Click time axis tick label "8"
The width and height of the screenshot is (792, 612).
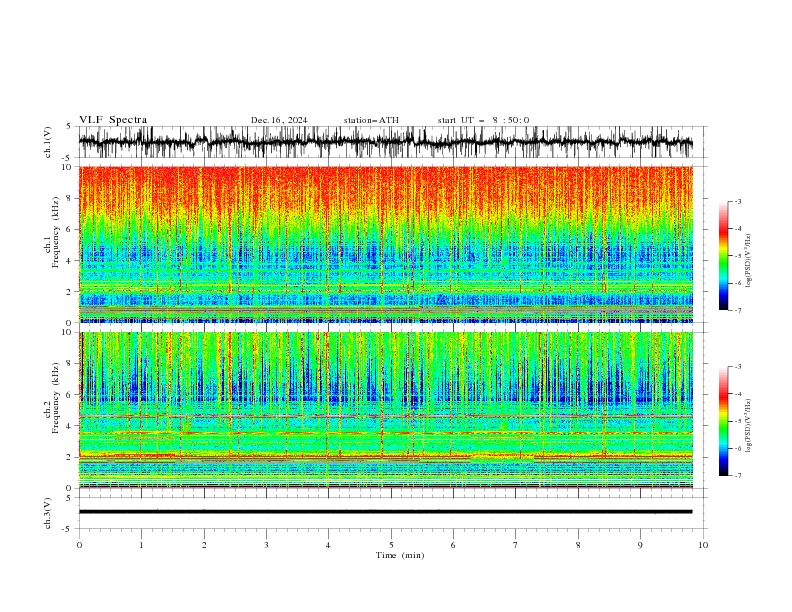(578, 545)
